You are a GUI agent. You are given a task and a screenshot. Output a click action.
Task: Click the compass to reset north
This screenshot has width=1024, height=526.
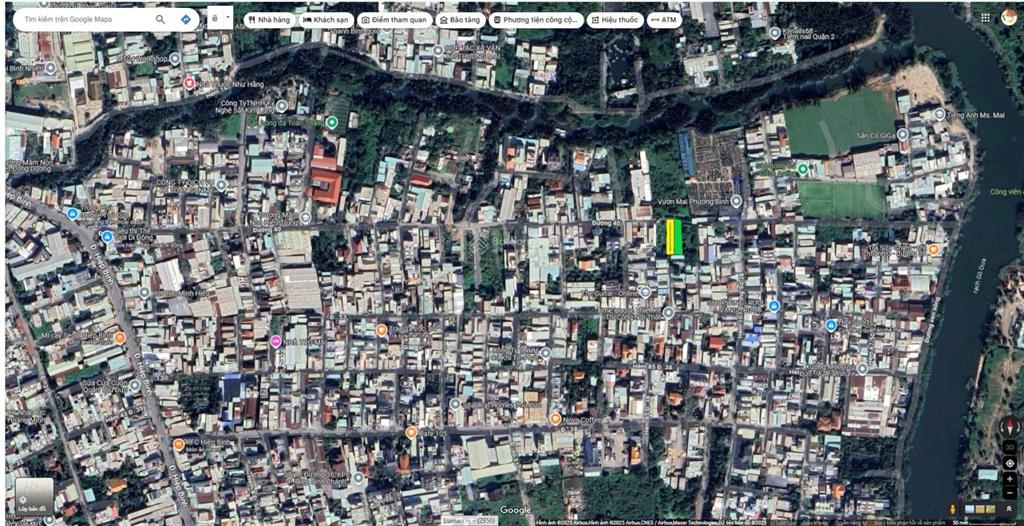coord(1009,428)
